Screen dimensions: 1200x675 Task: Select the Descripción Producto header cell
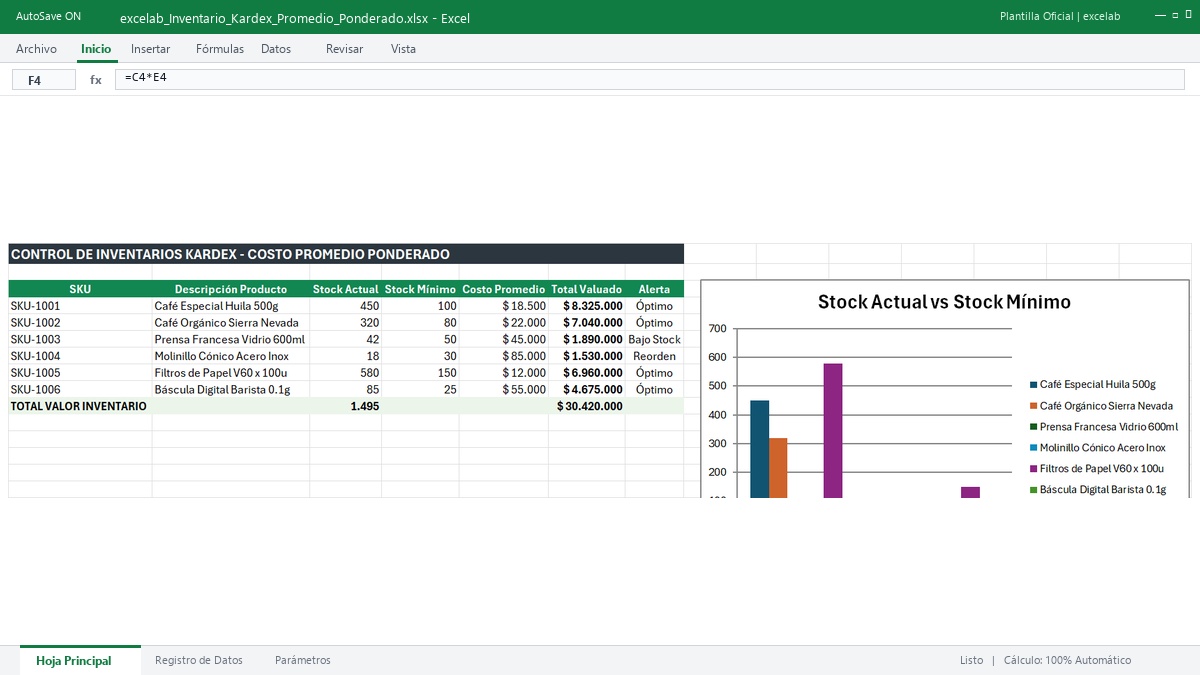tap(231, 289)
